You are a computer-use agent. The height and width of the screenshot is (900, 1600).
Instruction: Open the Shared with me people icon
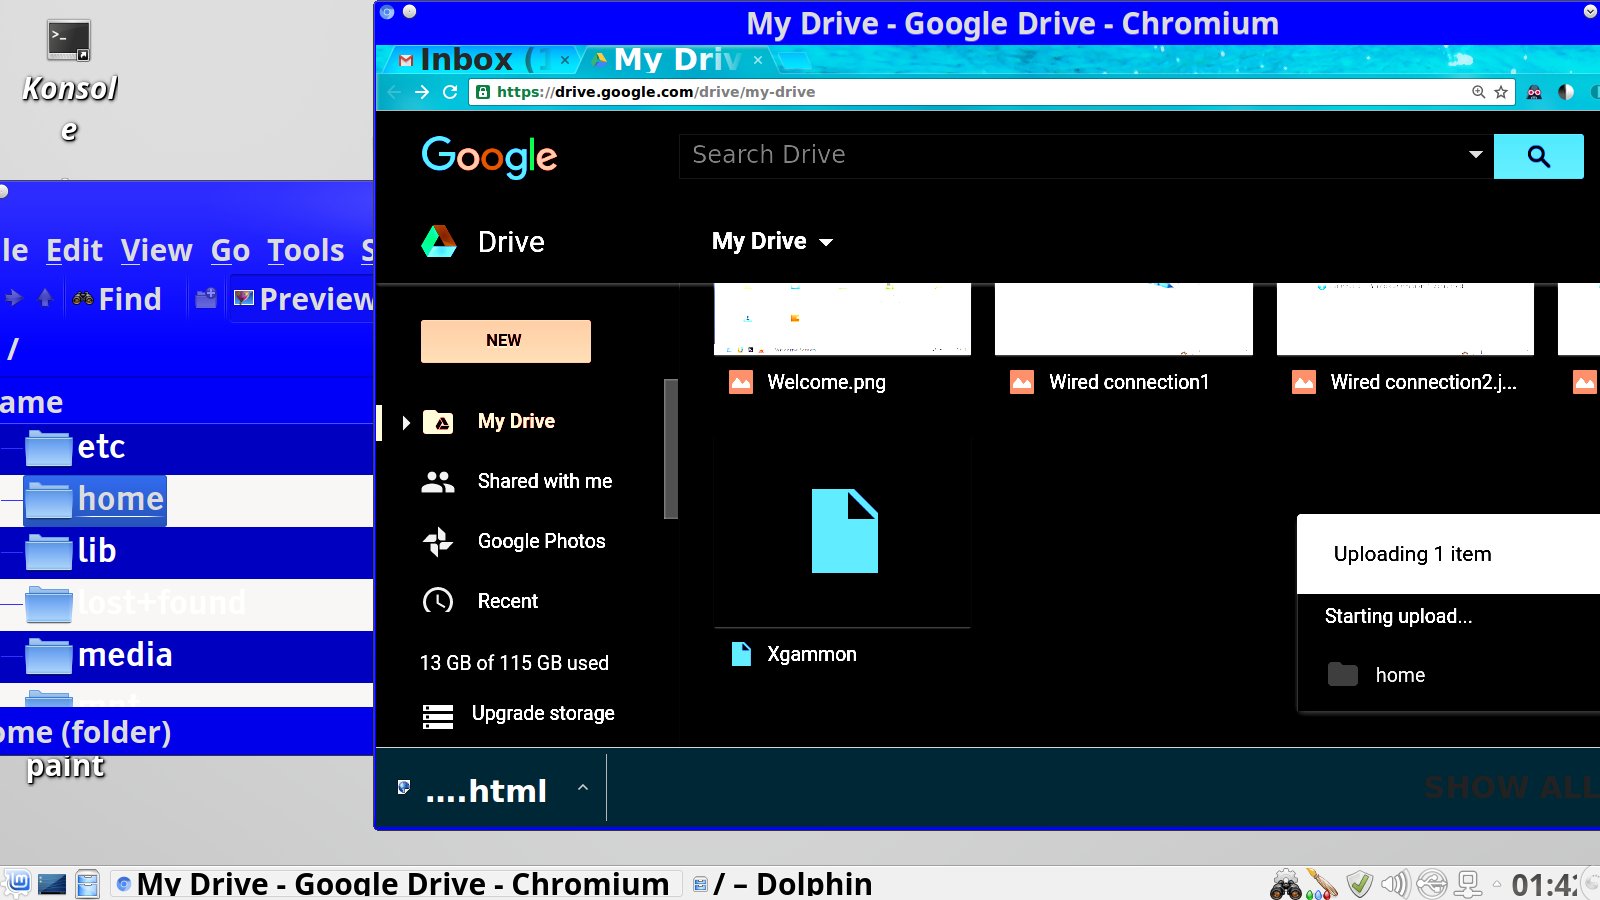point(438,482)
